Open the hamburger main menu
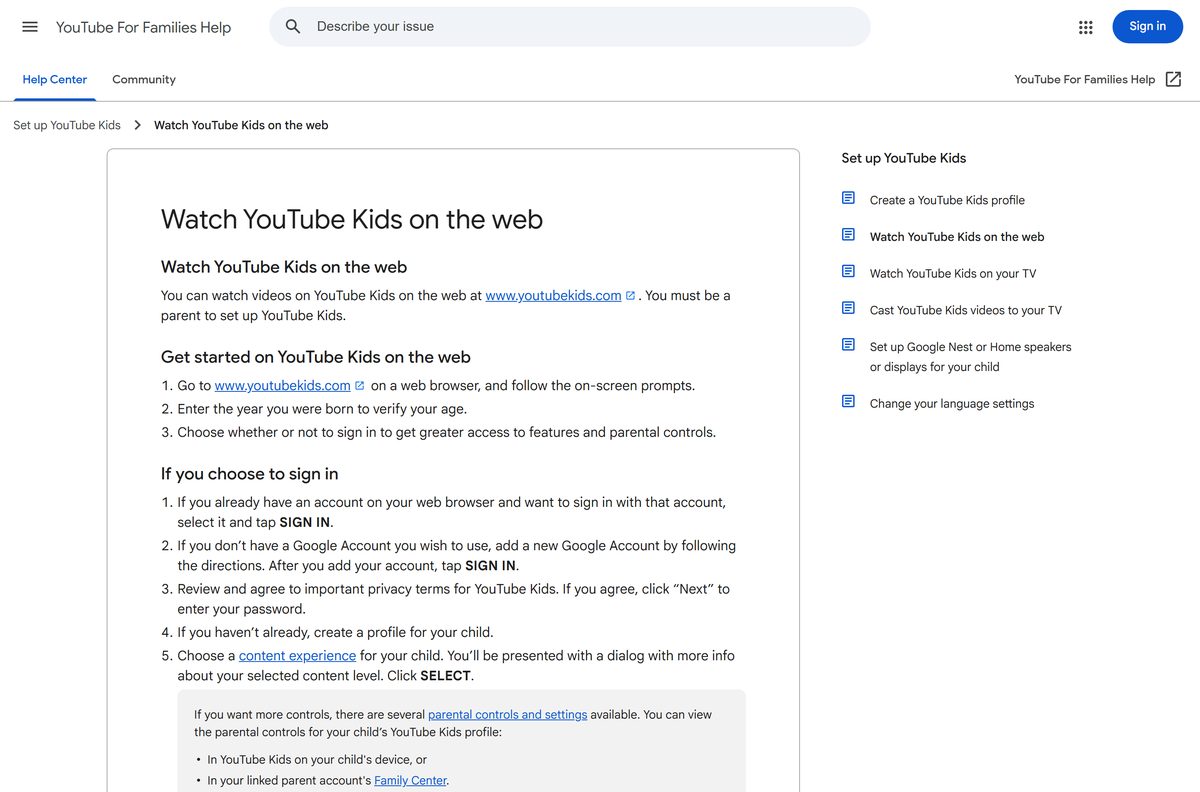The width and height of the screenshot is (1200, 792). [30, 27]
